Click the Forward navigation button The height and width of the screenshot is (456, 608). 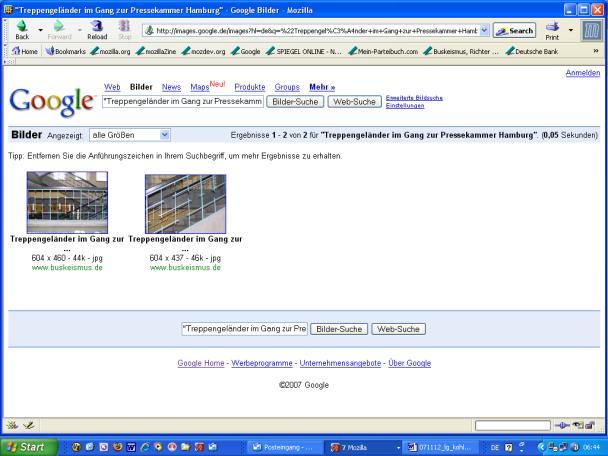[59, 30]
